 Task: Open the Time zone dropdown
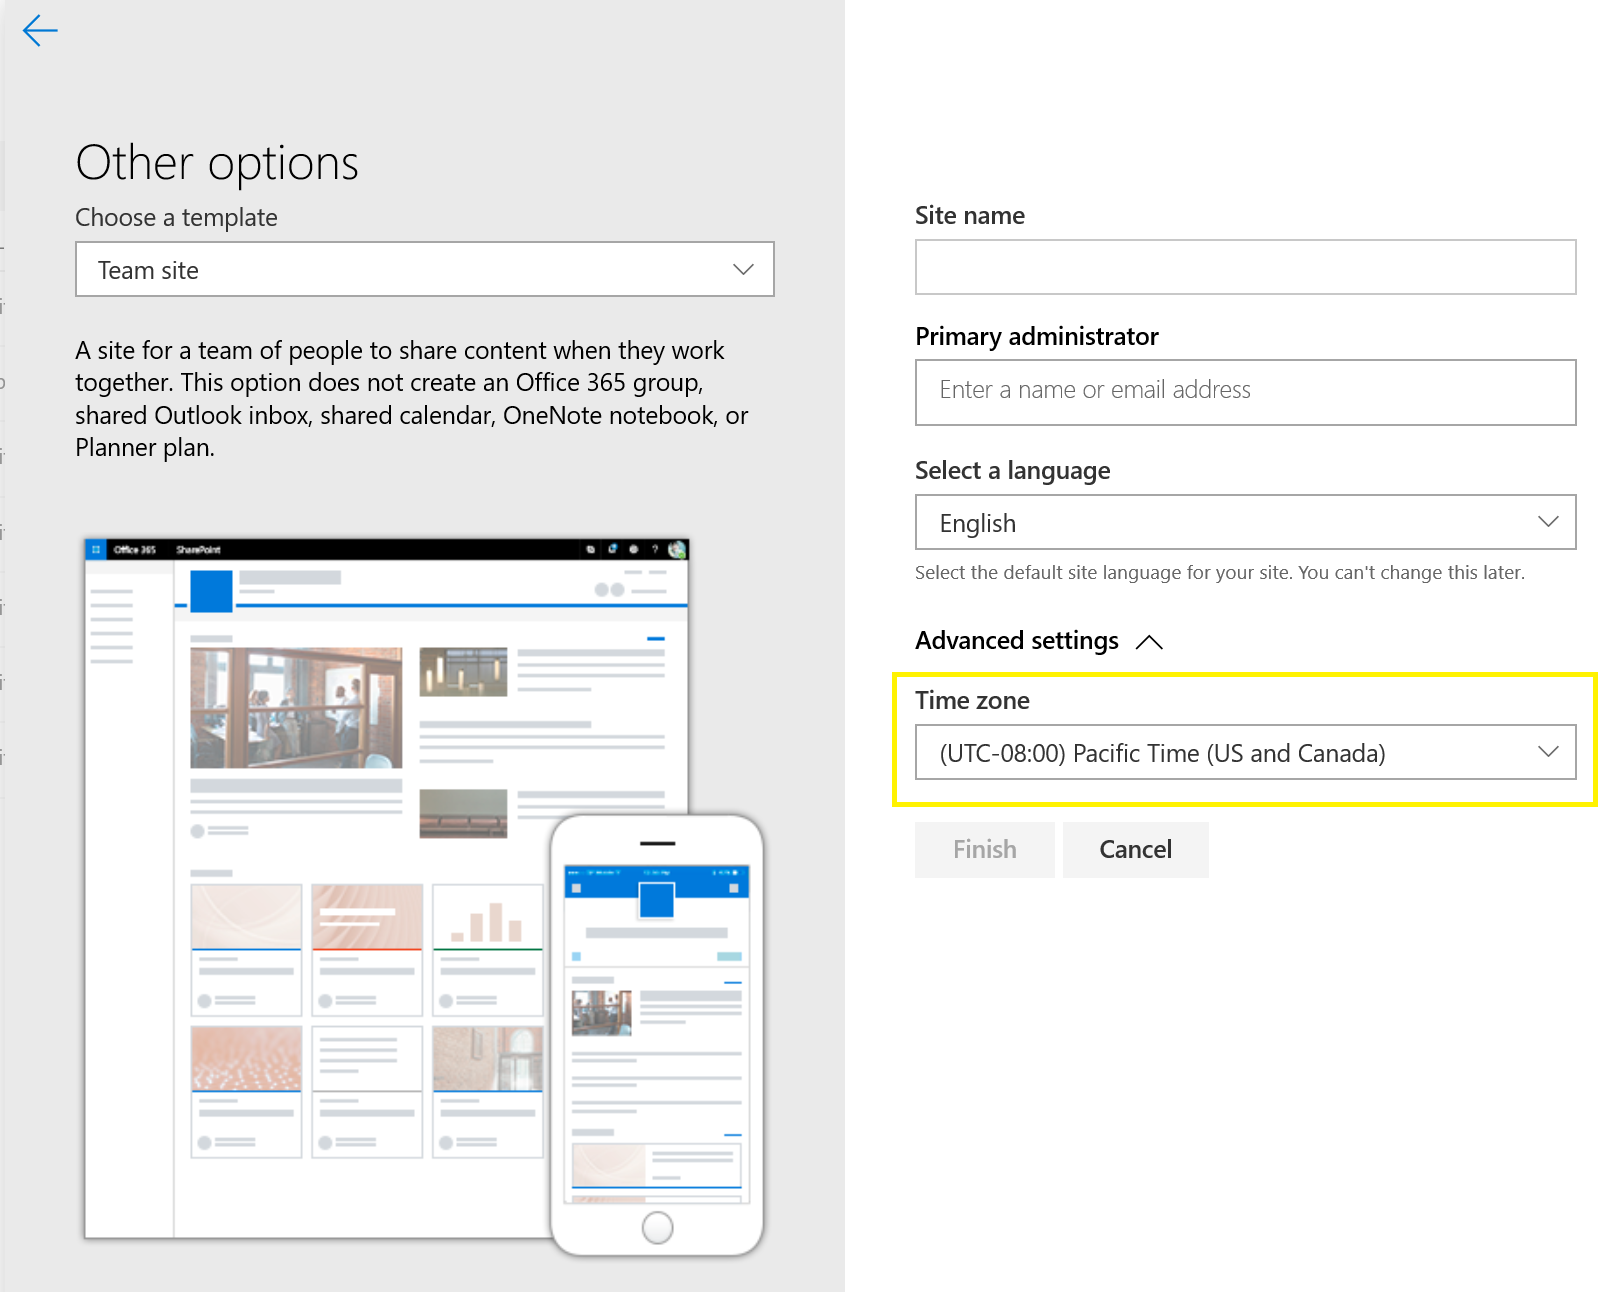[x=1245, y=753]
